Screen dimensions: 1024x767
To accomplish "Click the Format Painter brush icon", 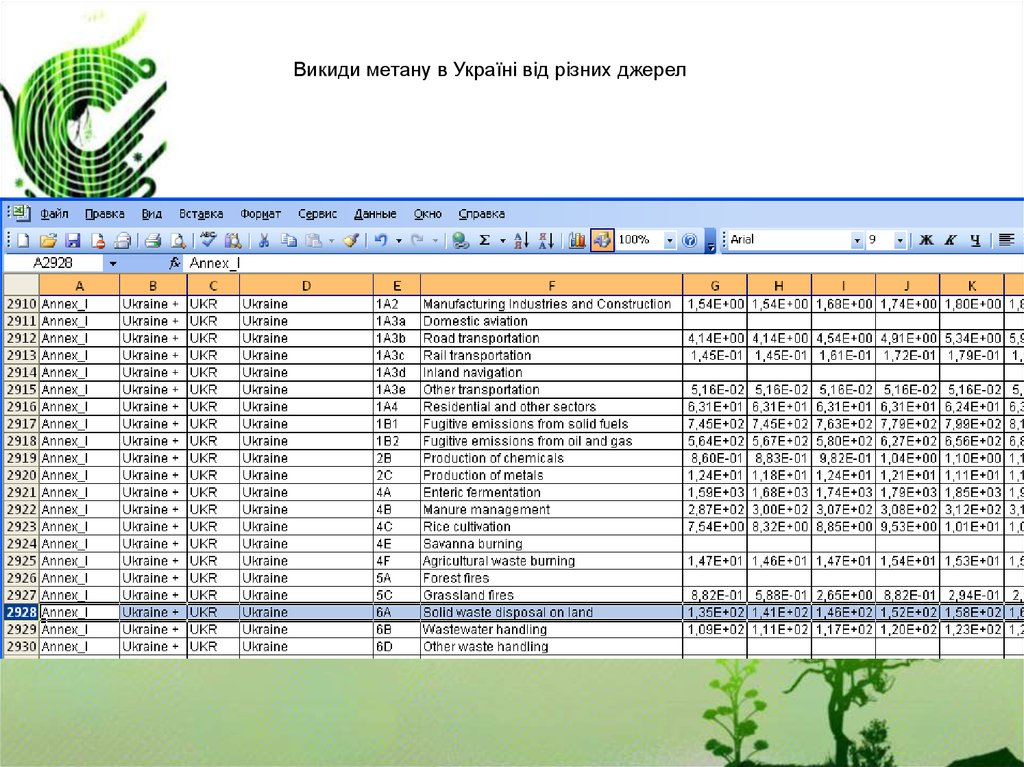I will (350, 240).
